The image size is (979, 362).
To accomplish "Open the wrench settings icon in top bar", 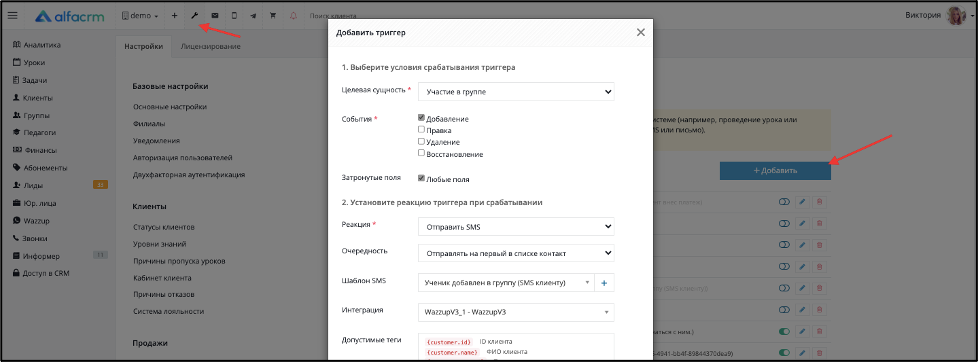I will [194, 16].
